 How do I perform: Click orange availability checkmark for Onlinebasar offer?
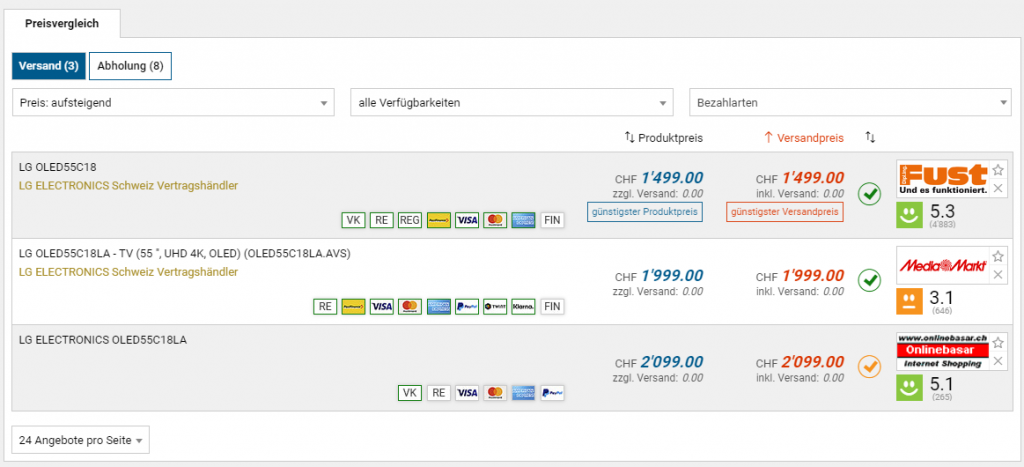click(x=869, y=366)
